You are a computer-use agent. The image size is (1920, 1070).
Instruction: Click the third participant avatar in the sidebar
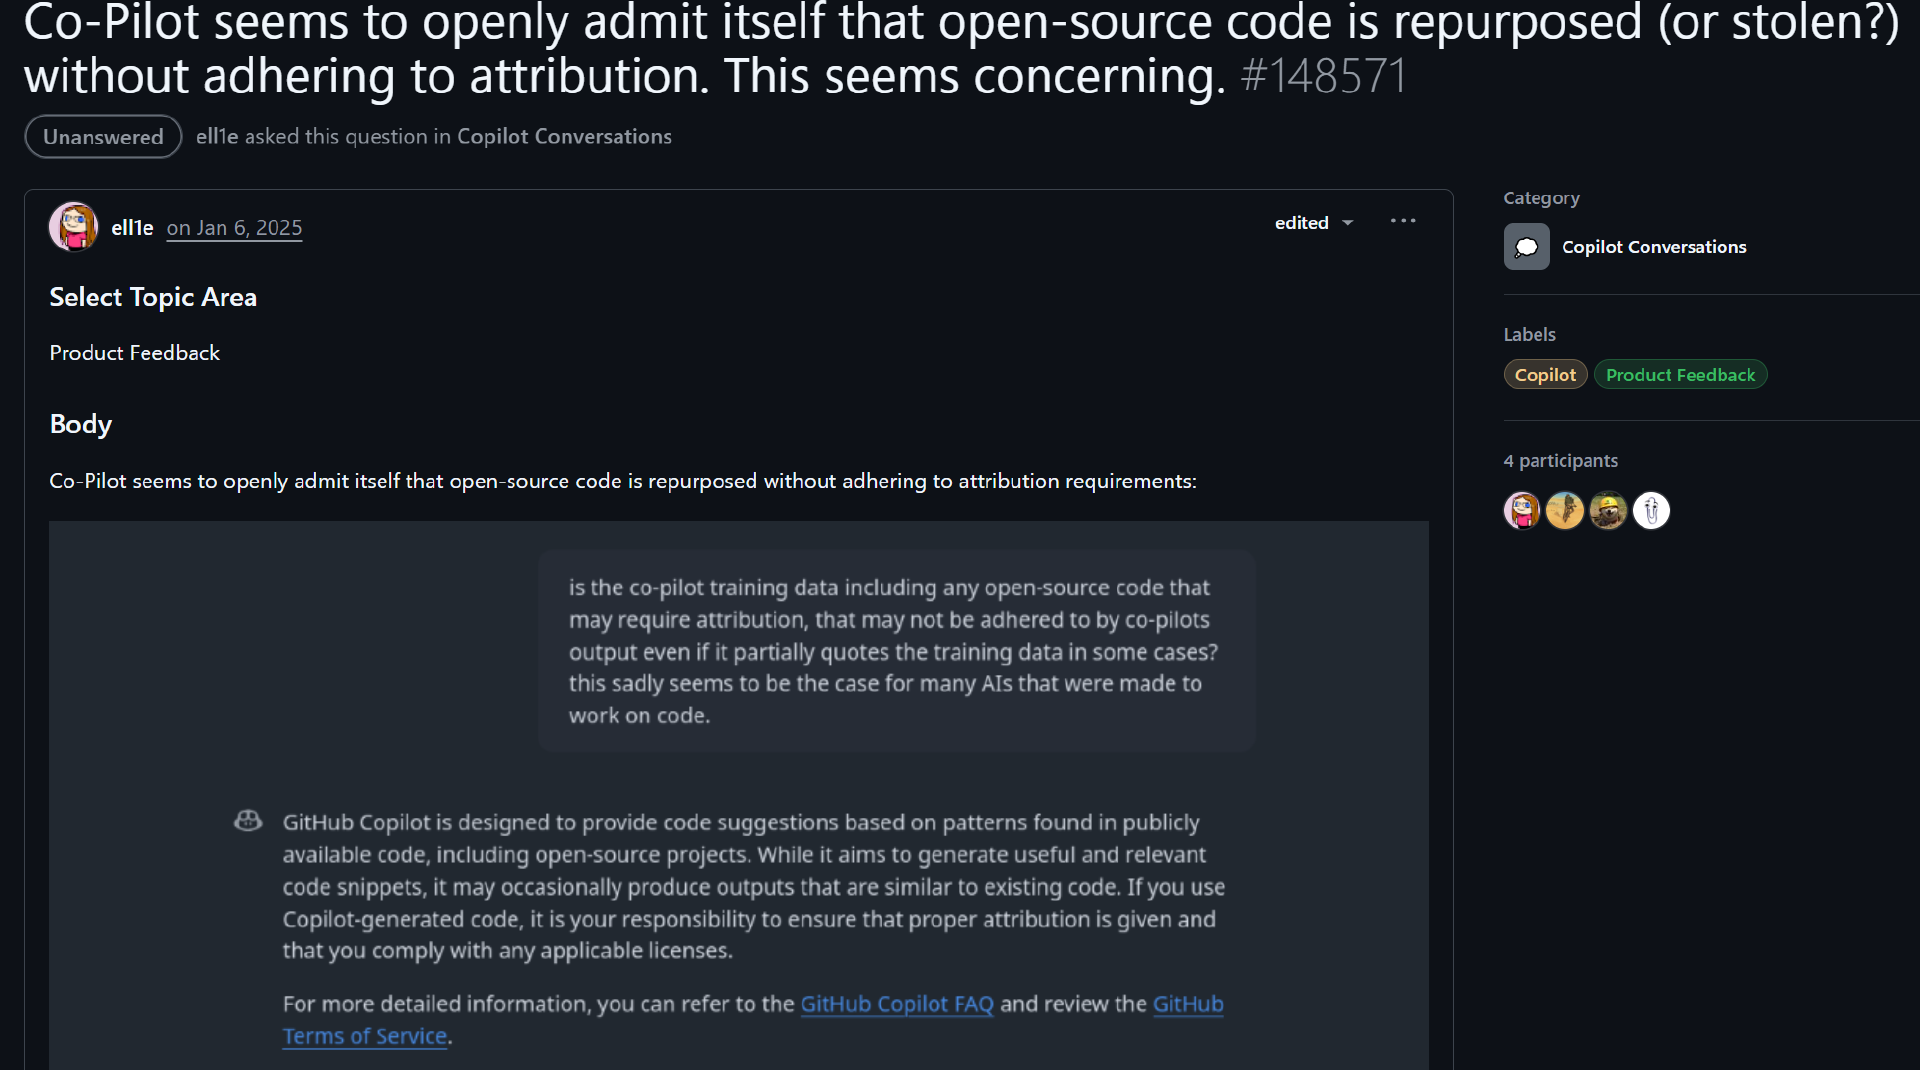1608,511
